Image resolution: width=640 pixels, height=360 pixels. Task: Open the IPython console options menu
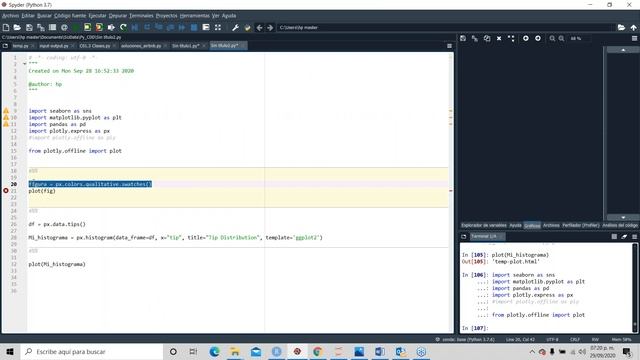[x=634, y=236]
